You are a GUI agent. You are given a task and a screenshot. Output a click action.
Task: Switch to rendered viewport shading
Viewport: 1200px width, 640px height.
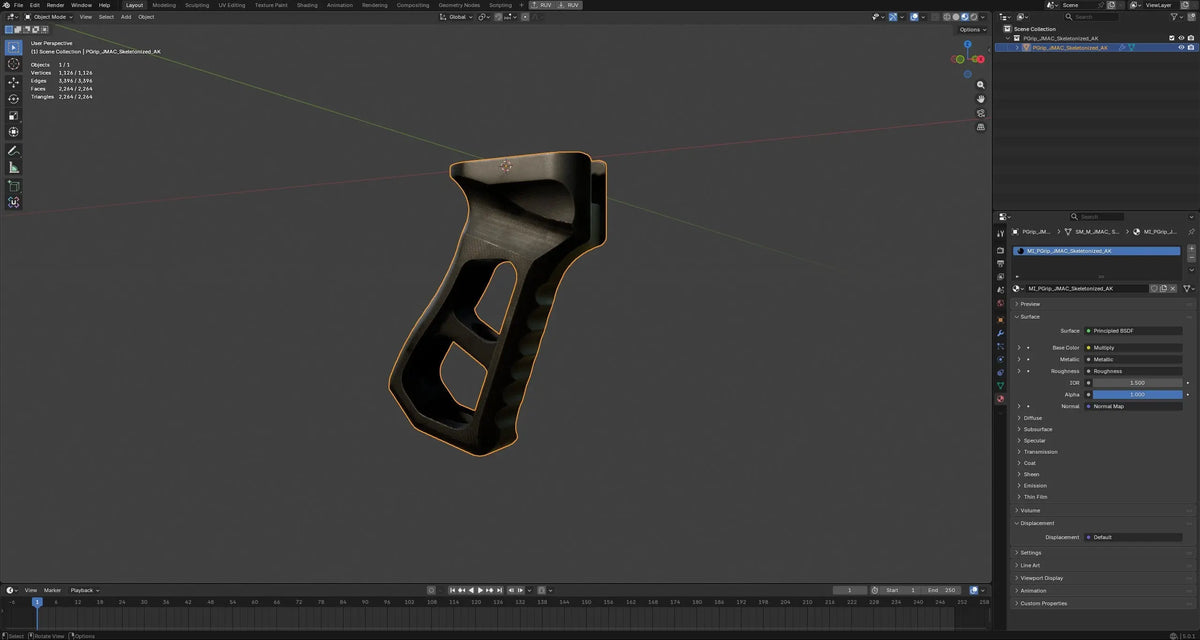(974, 17)
